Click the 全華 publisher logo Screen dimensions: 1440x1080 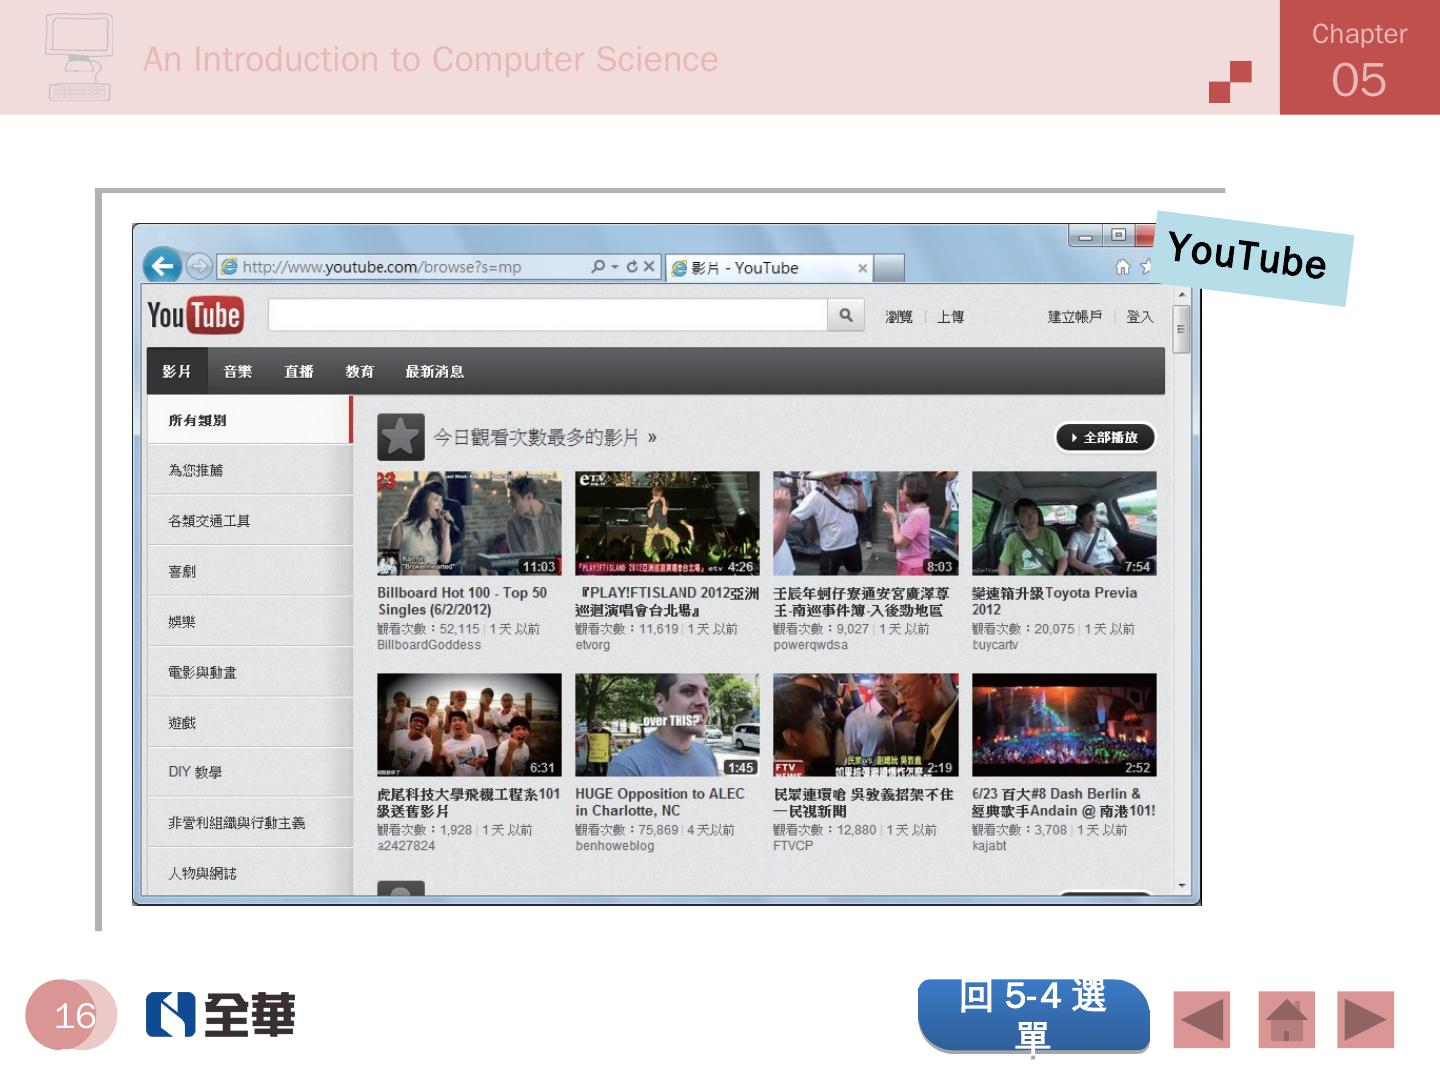pos(221,1015)
